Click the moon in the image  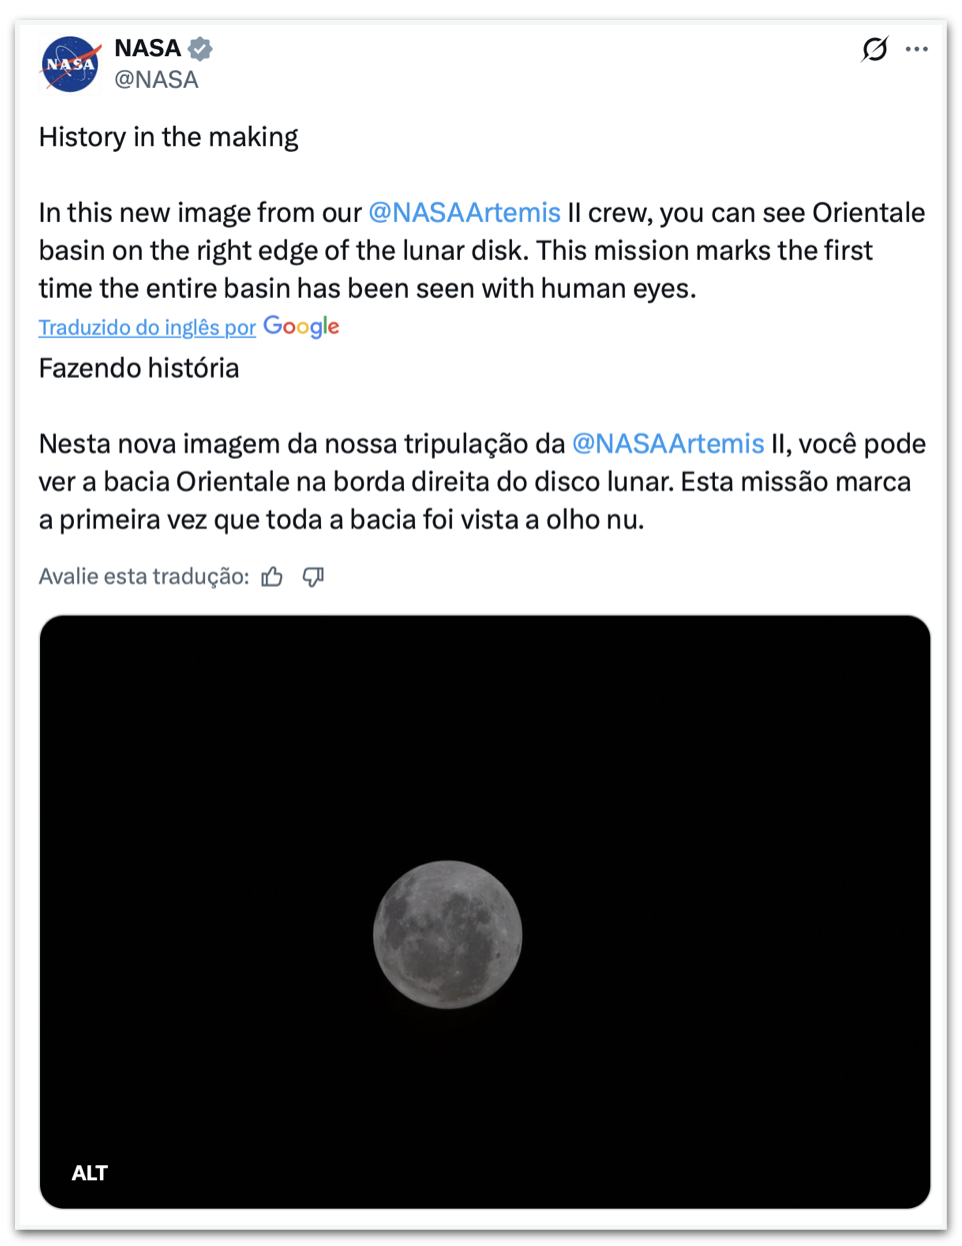(x=448, y=933)
